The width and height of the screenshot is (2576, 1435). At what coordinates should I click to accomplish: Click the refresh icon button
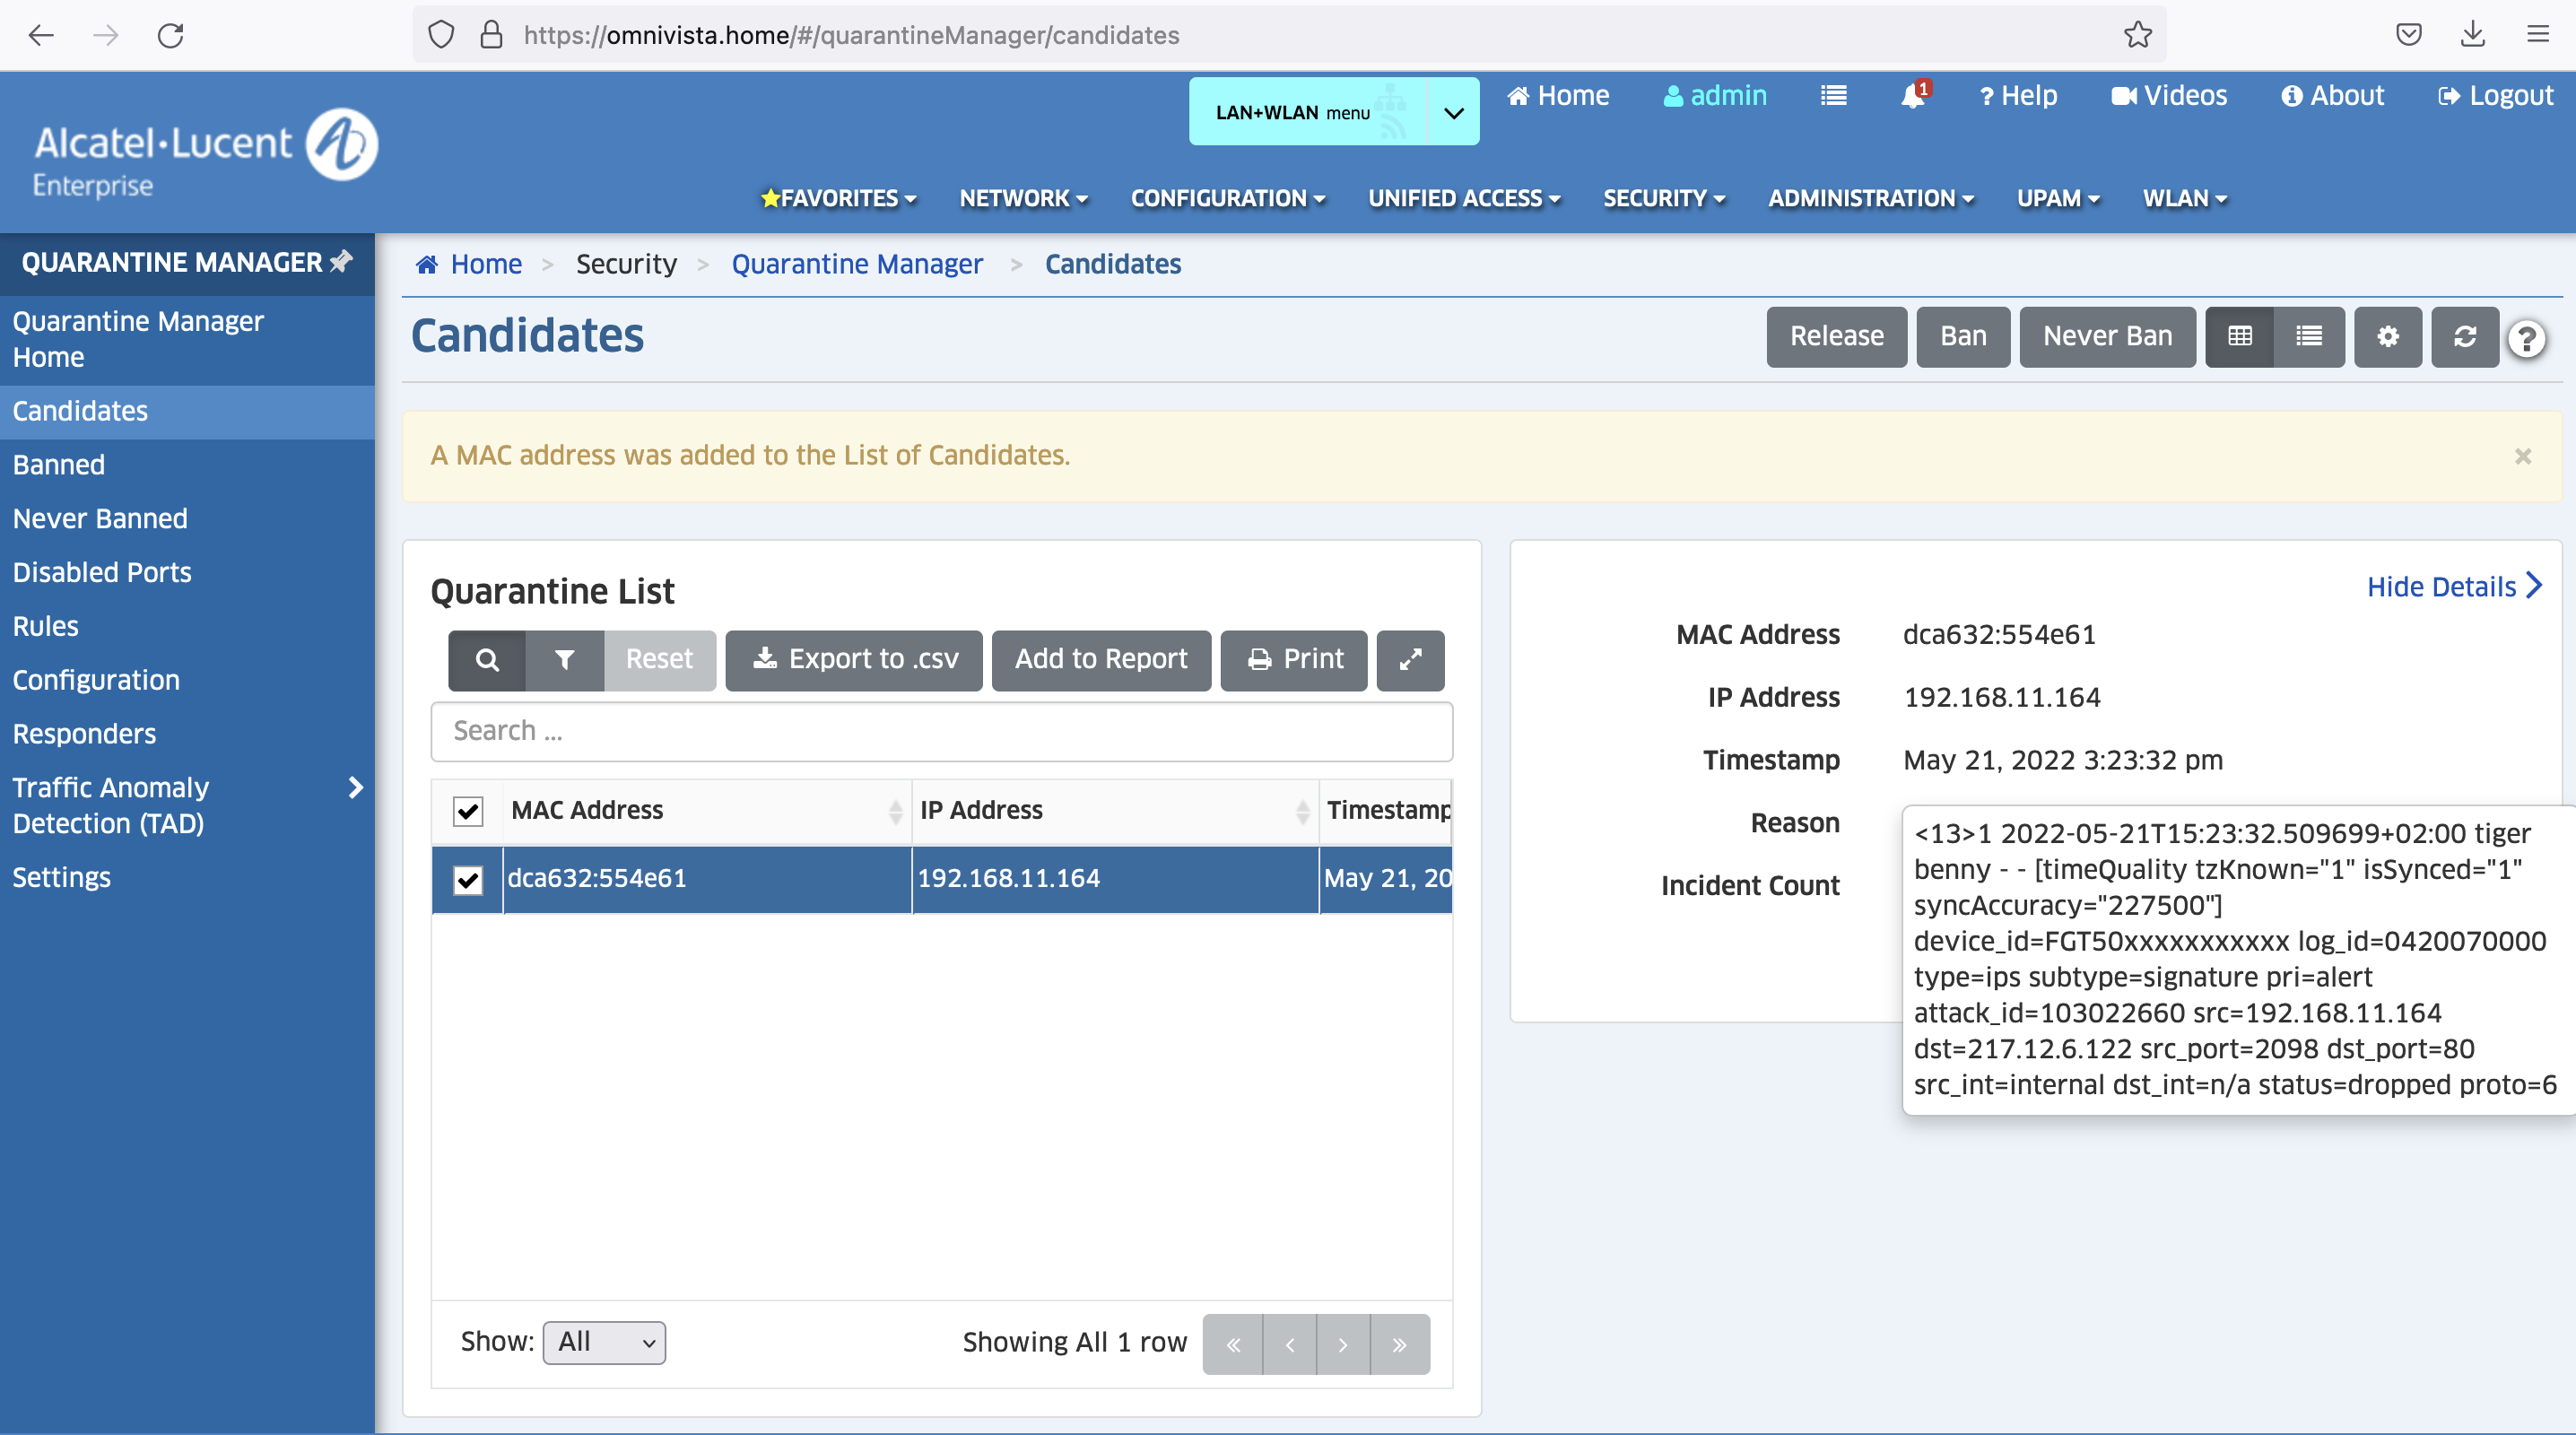pyautogui.click(x=2464, y=336)
